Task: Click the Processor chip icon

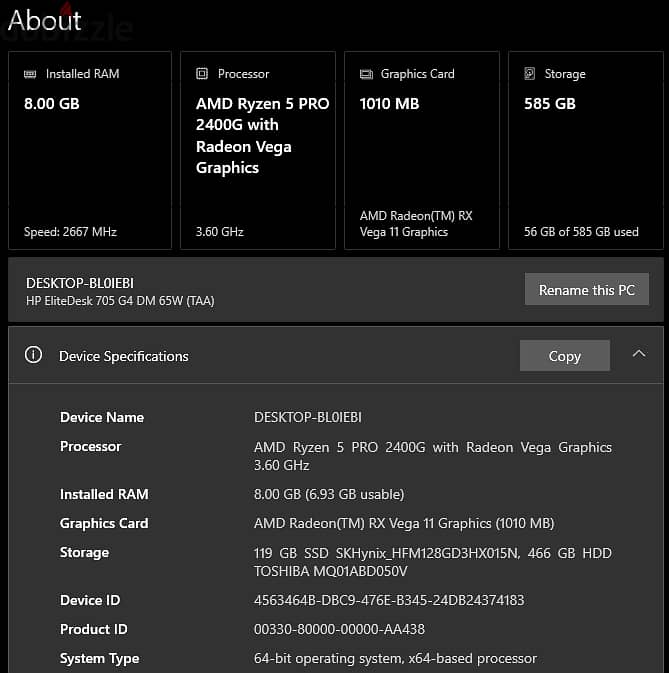Action: (202, 74)
